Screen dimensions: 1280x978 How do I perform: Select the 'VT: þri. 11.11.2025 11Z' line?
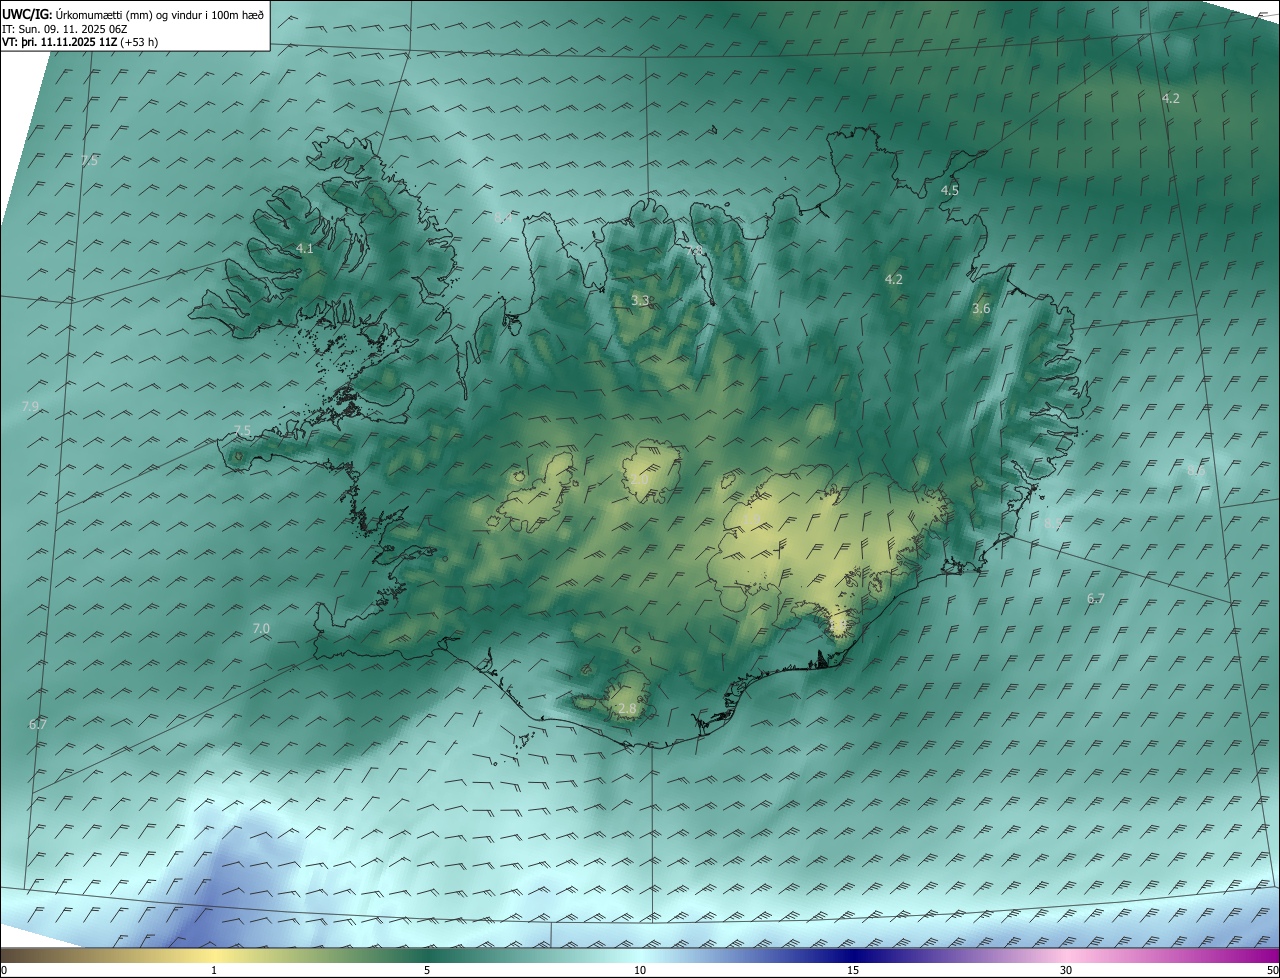(59, 42)
